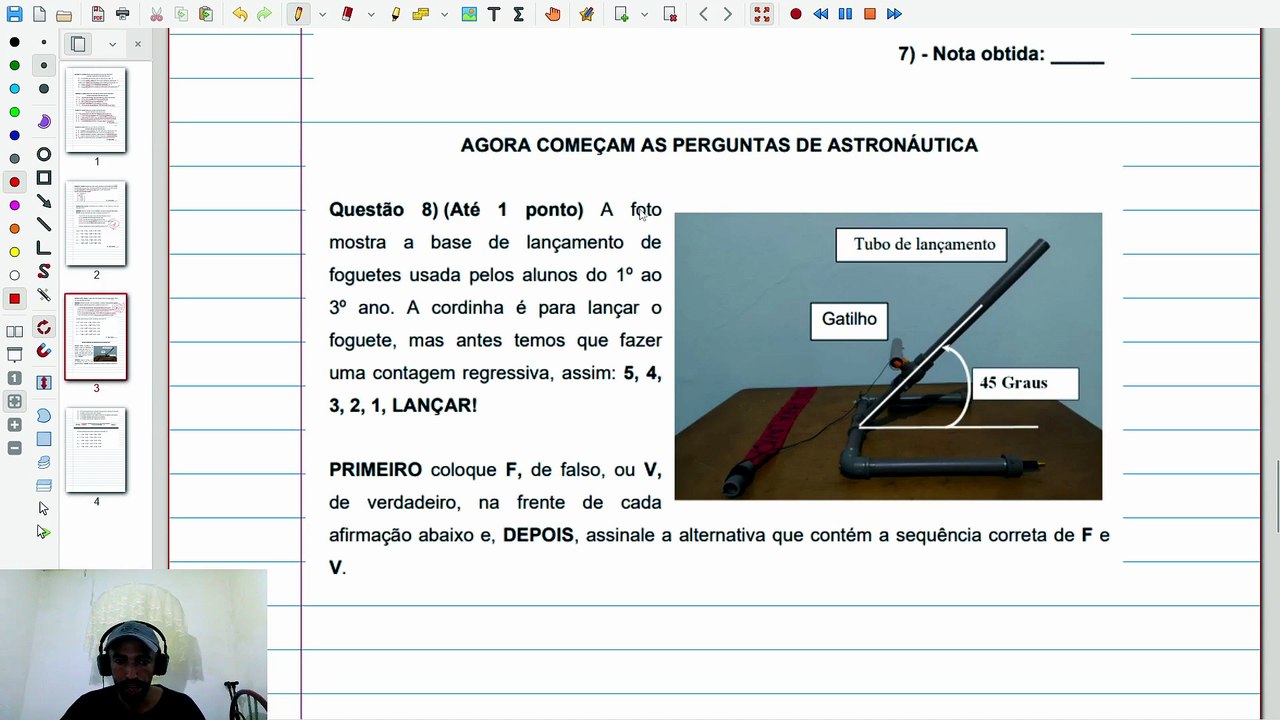The width and height of the screenshot is (1280, 720).
Task: Go forward with the right chevron
Action: (728, 14)
